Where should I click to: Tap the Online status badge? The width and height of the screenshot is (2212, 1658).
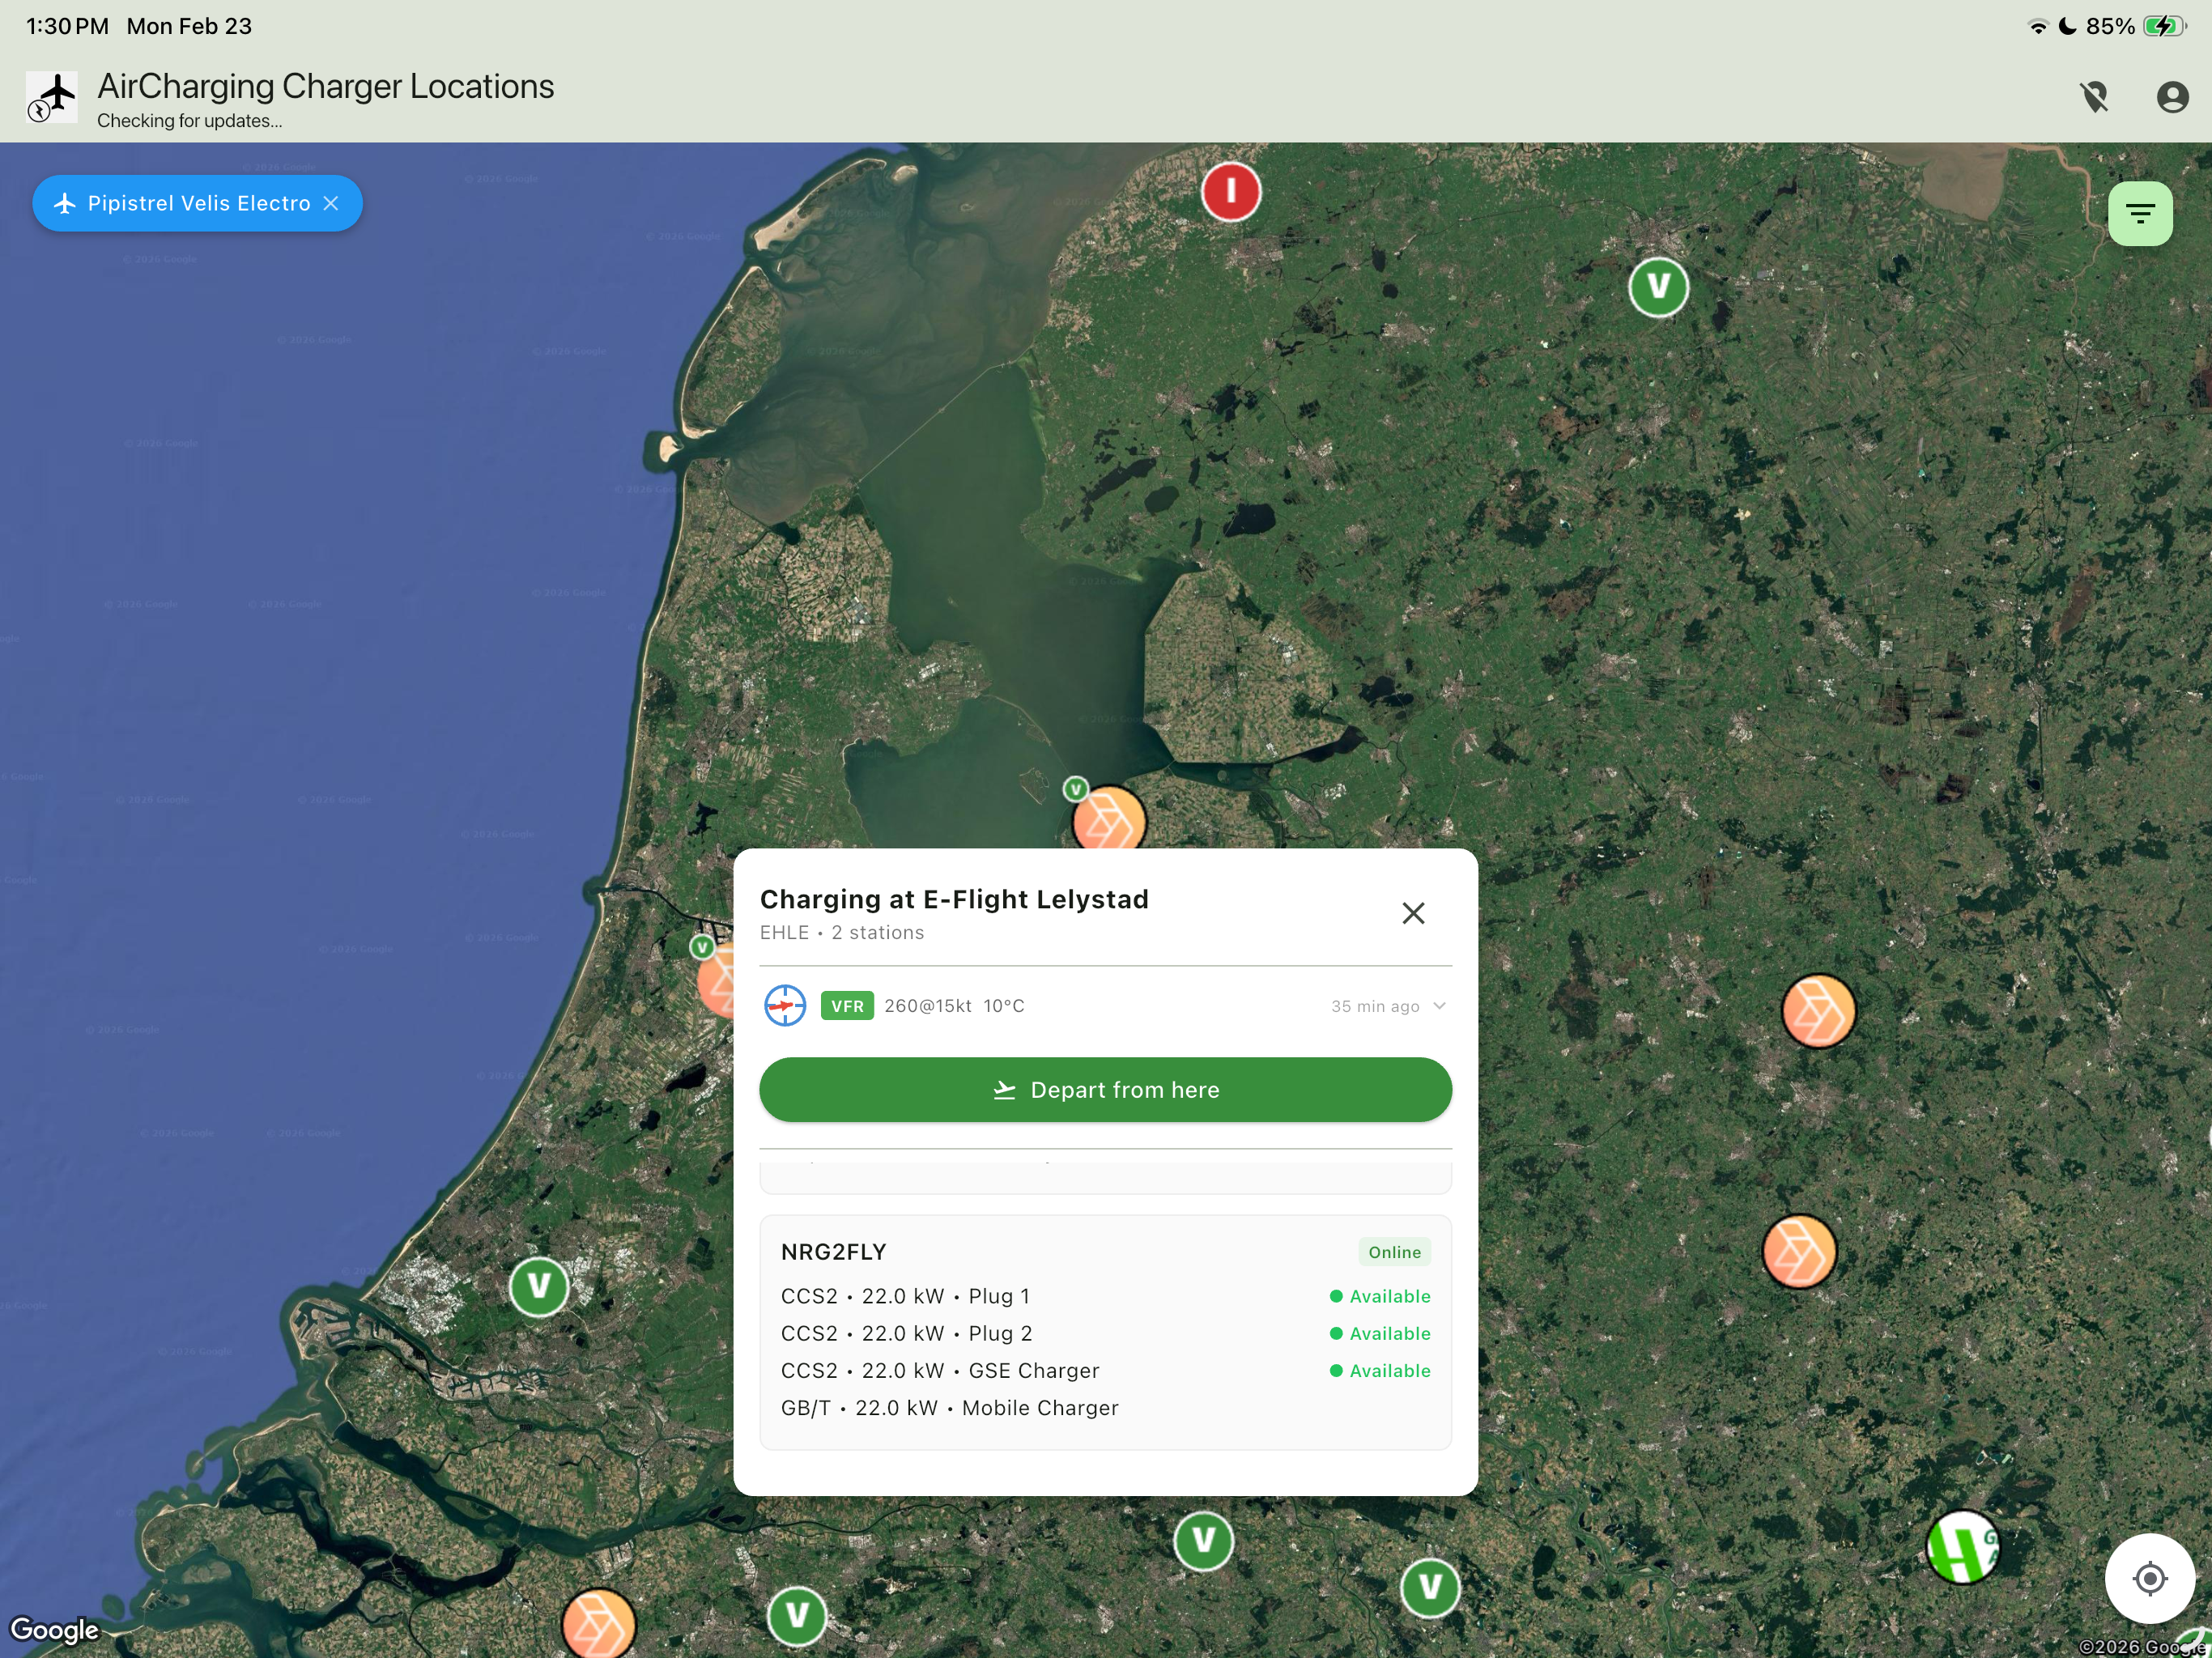(1394, 1252)
